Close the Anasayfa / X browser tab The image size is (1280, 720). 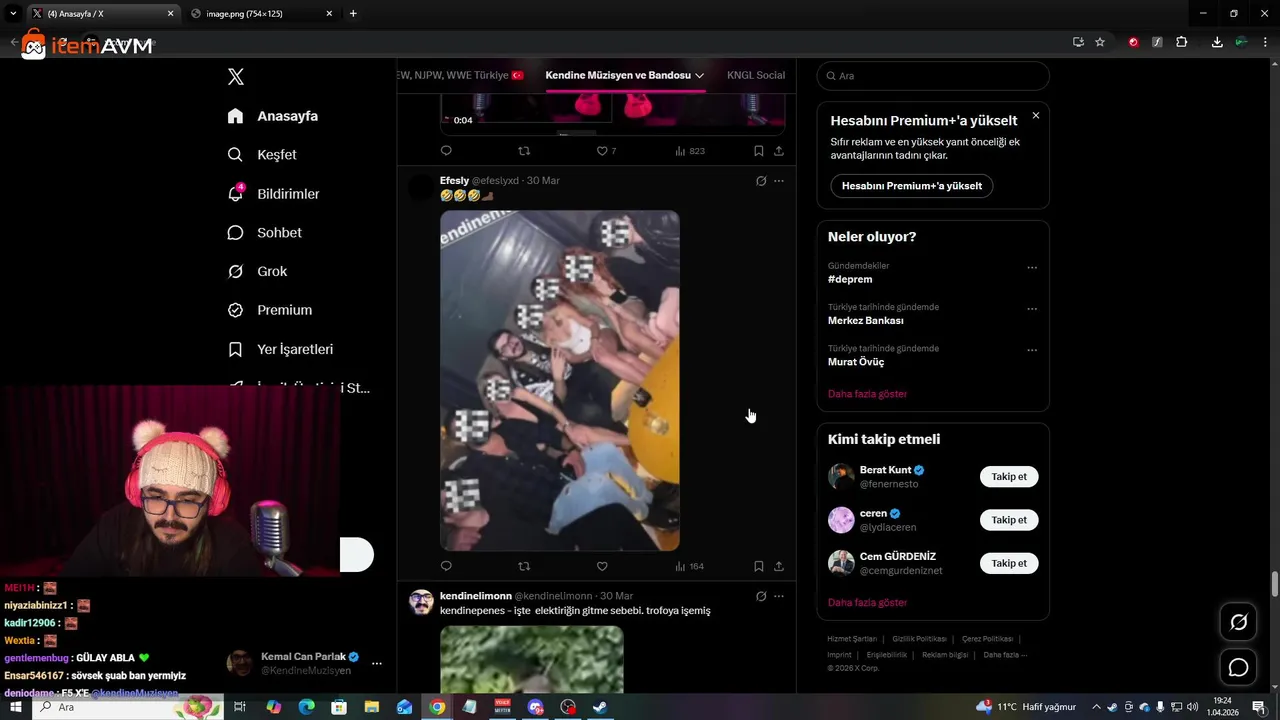[170, 14]
